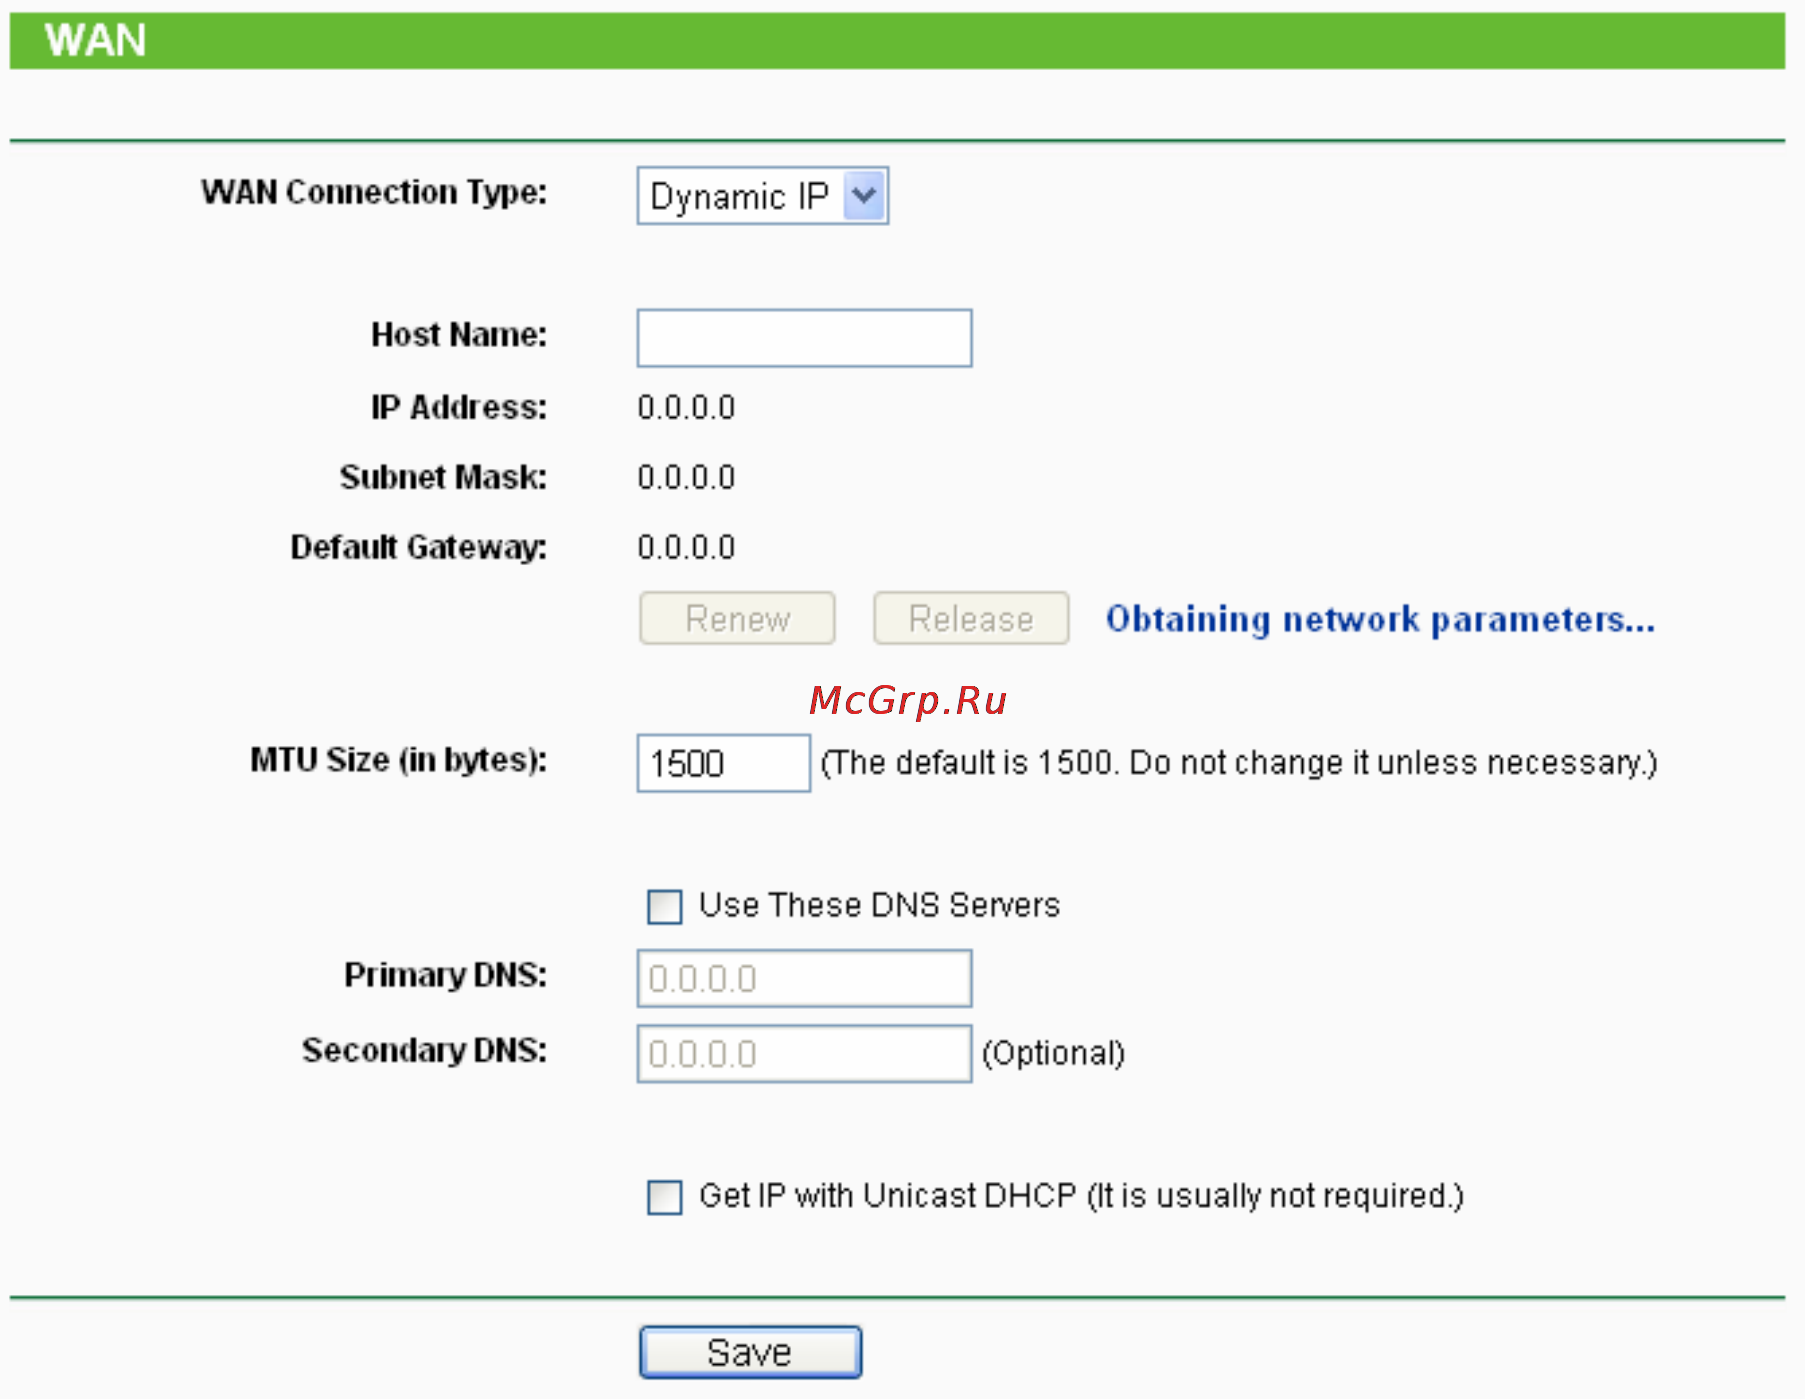This screenshot has width=1805, height=1399.
Task: Click the Renew button
Action: (x=737, y=618)
